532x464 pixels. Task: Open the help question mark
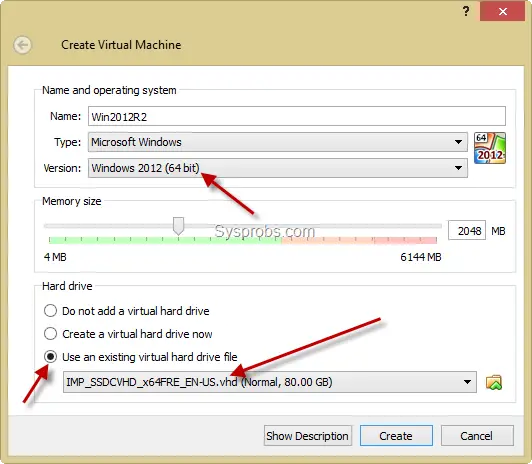[x=466, y=11]
